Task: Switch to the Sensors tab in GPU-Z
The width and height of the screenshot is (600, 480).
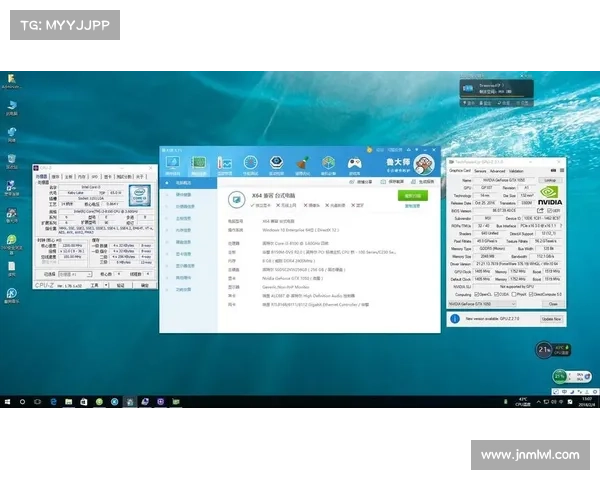Action: tap(480, 170)
